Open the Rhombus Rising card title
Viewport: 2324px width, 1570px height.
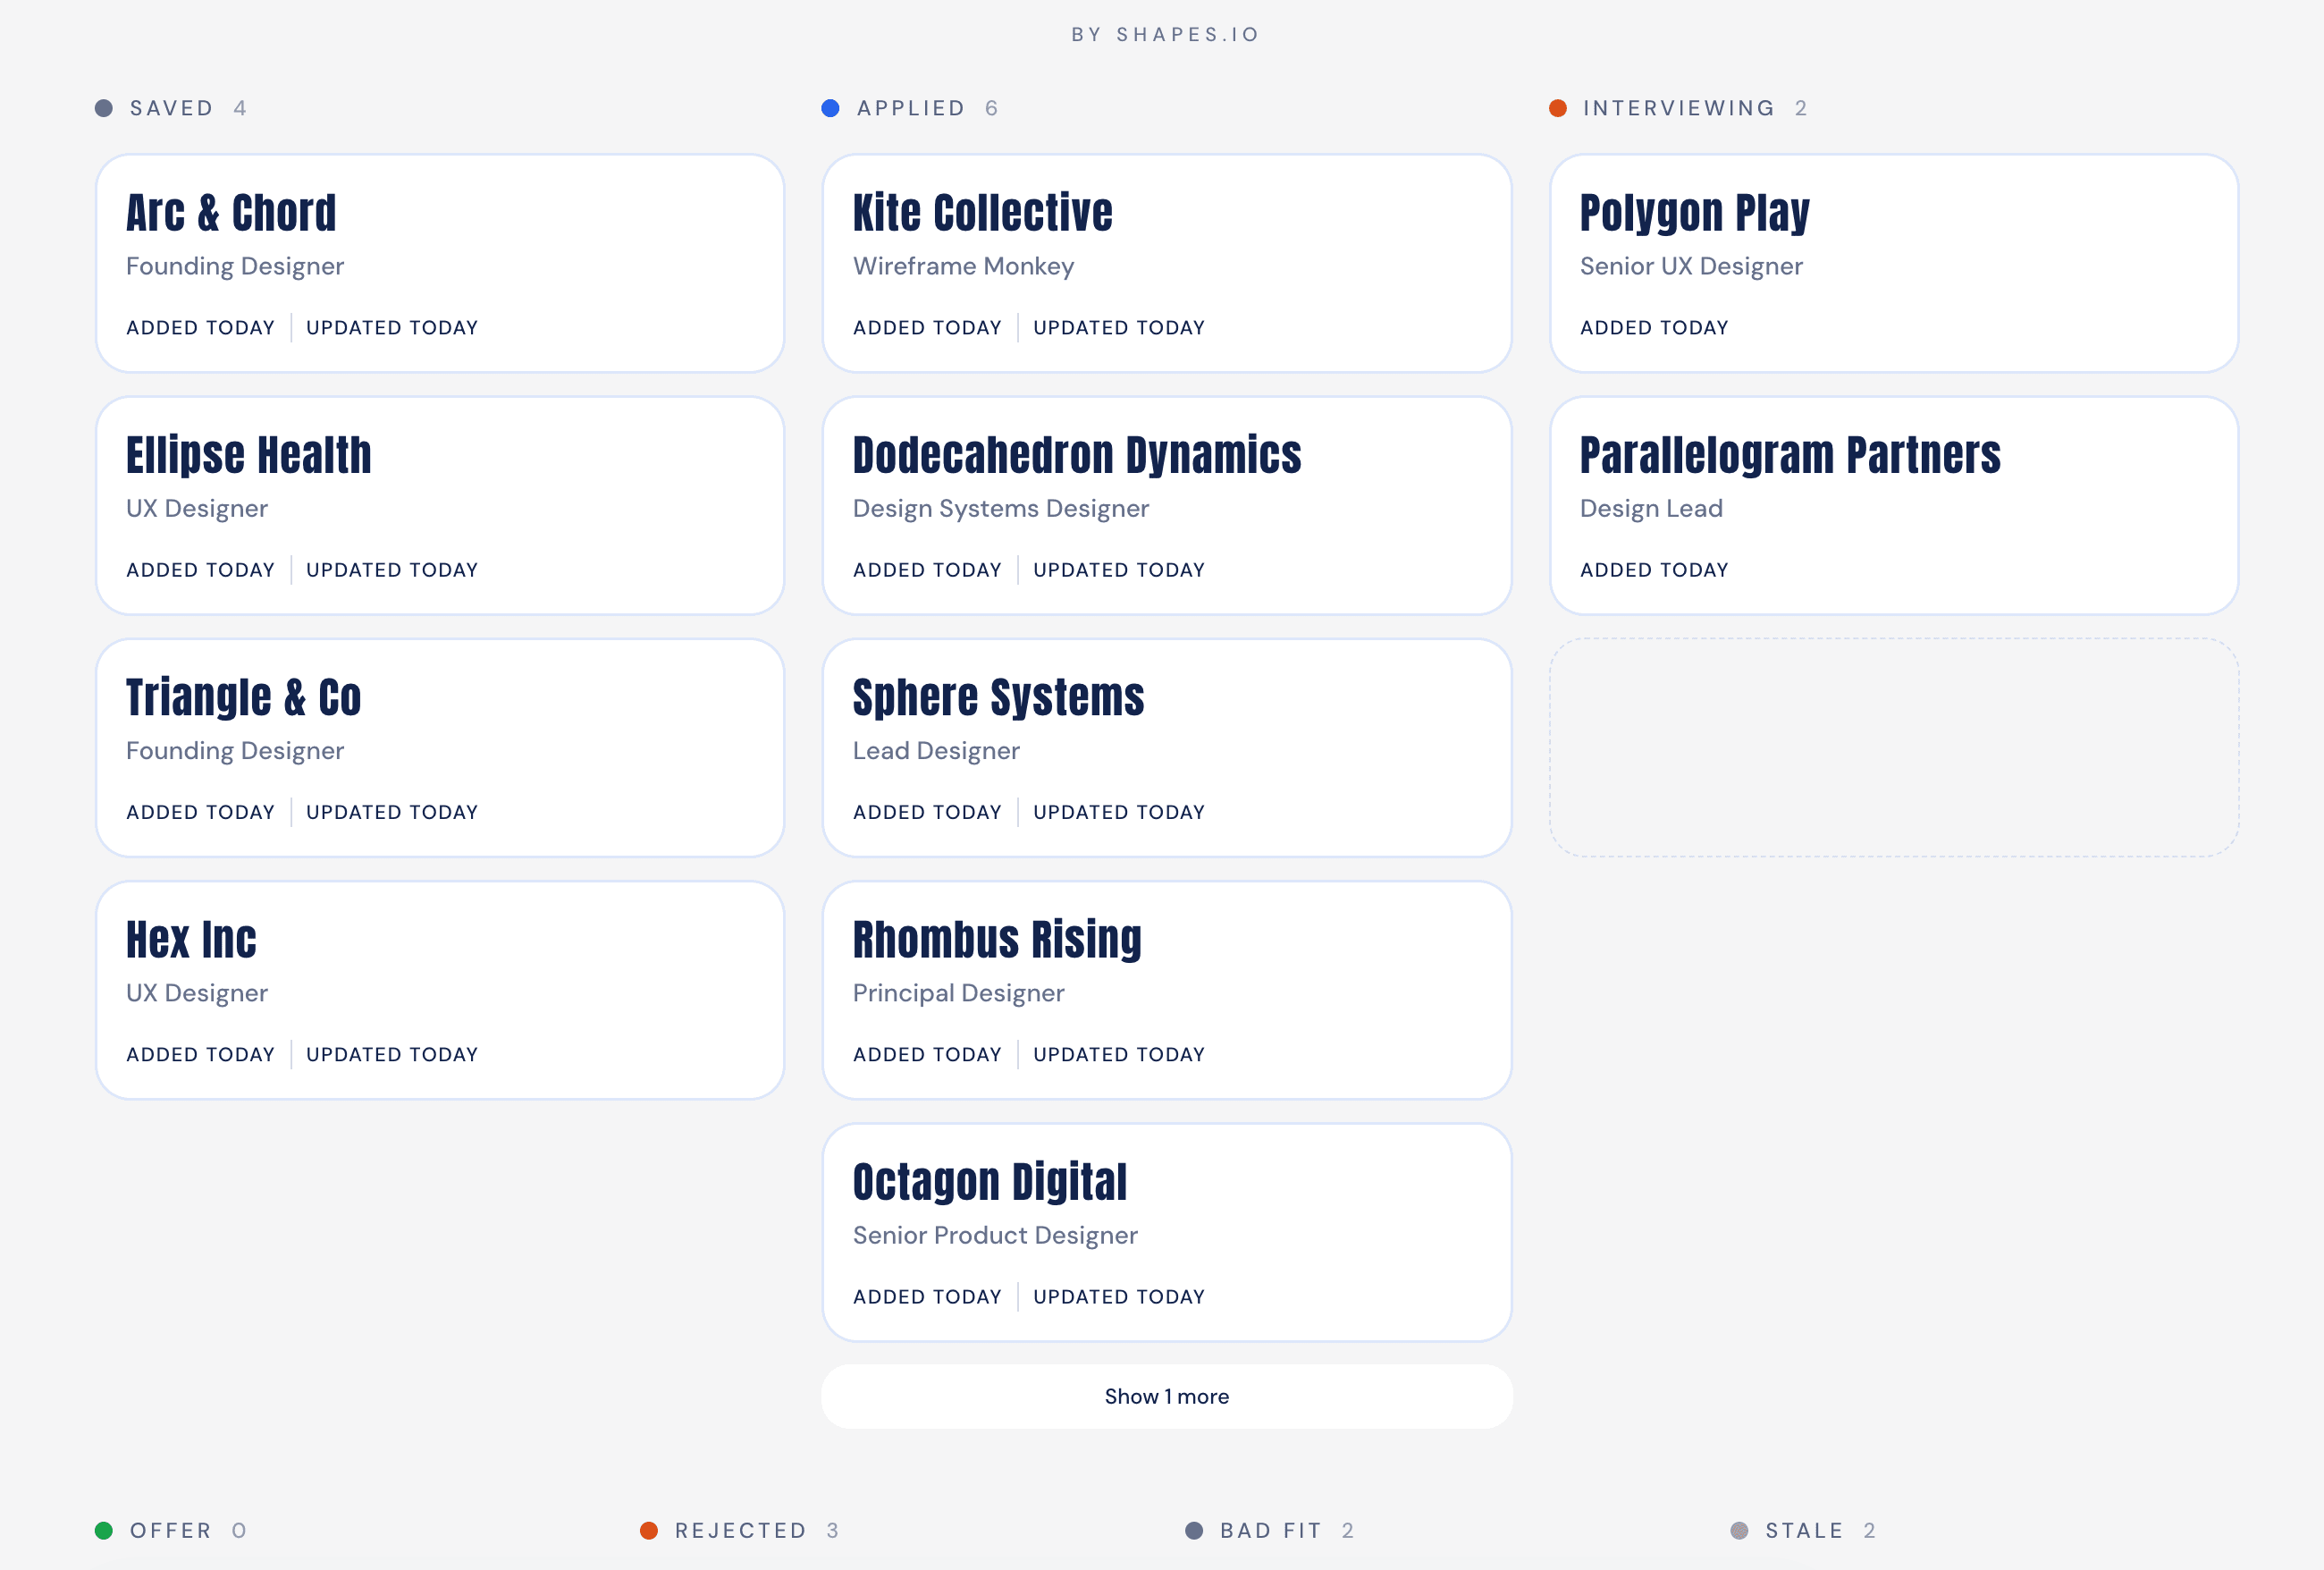pos(997,939)
